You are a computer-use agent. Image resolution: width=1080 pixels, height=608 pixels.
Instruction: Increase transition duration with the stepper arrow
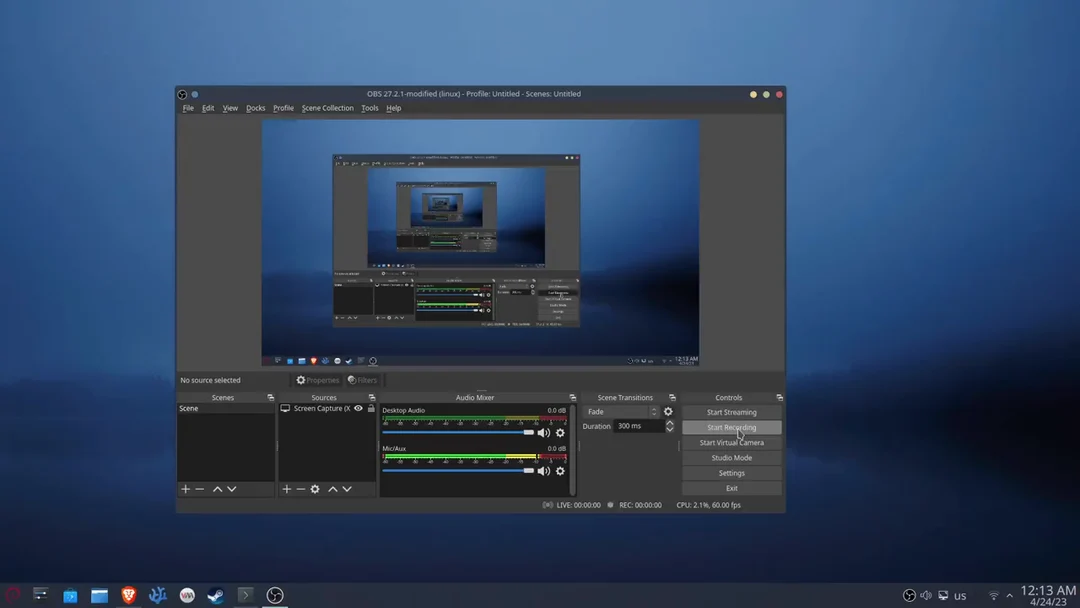[670, 423]
